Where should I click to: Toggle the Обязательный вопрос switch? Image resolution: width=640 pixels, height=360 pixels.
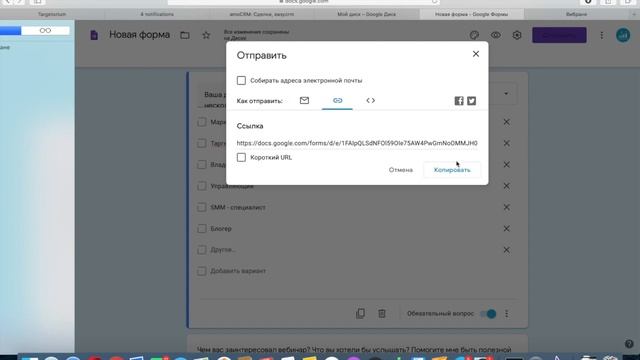pos(488,313)
